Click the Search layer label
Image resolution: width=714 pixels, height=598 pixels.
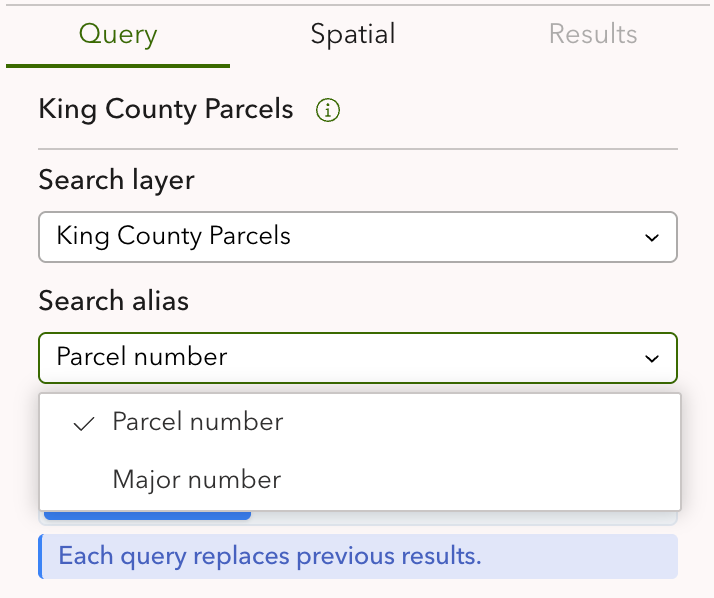(116, 180)
